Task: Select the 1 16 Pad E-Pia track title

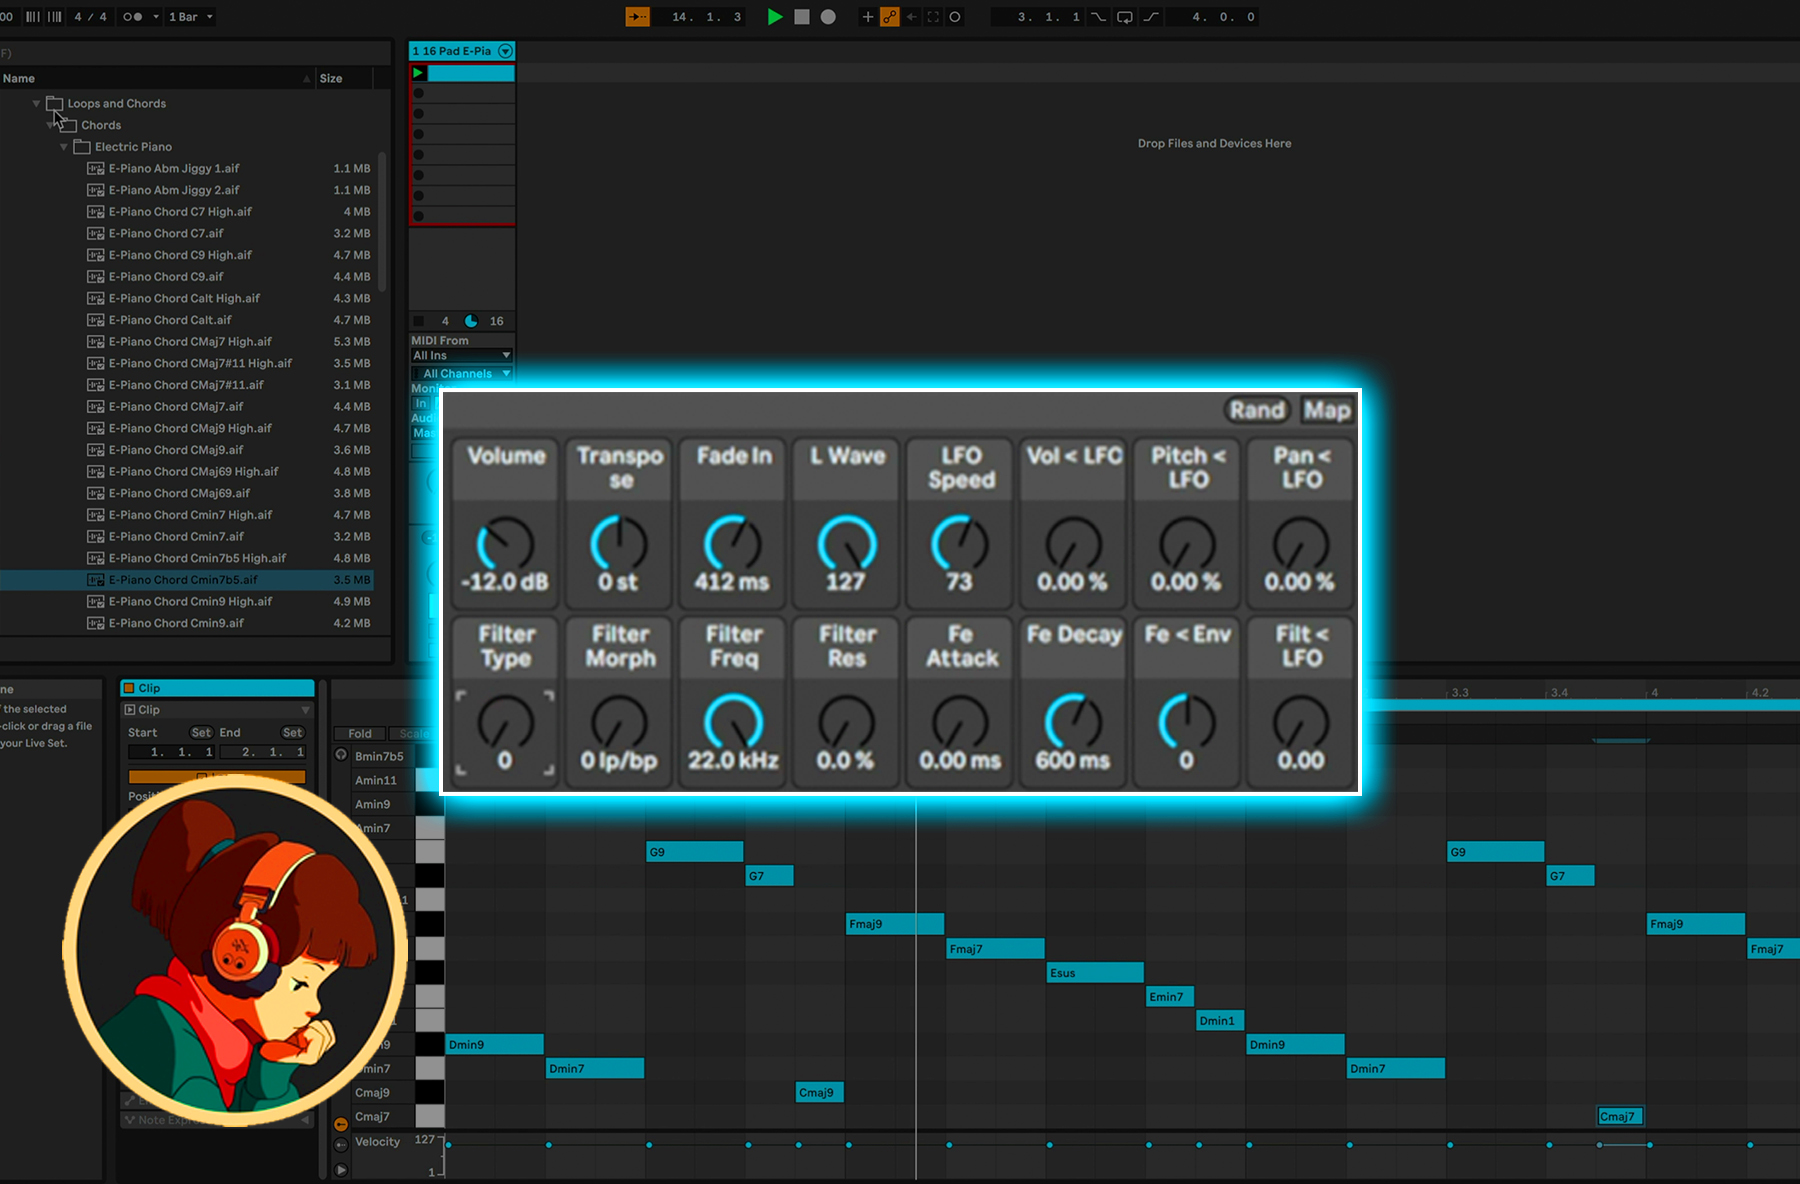Action: tap(455, 51)
